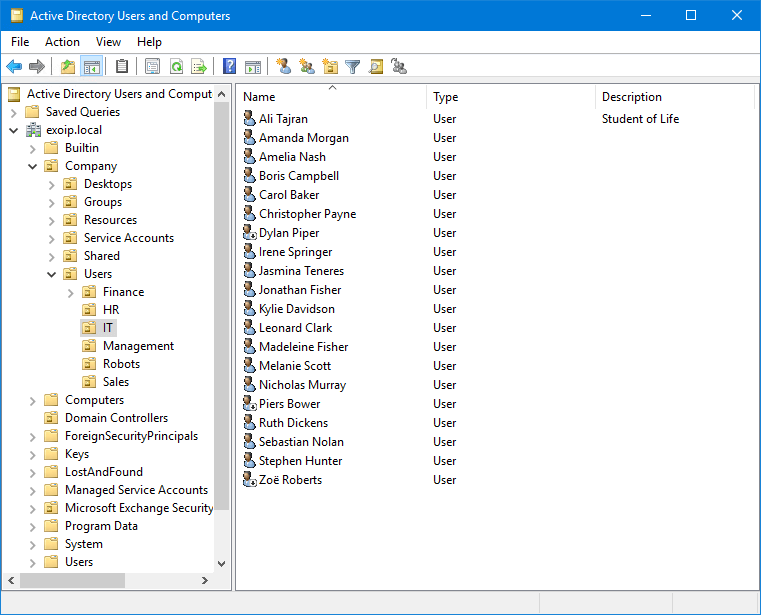Screen dimensions: 761x615
Task: Sort the list by the Name column header
Action: coord(330,97)
